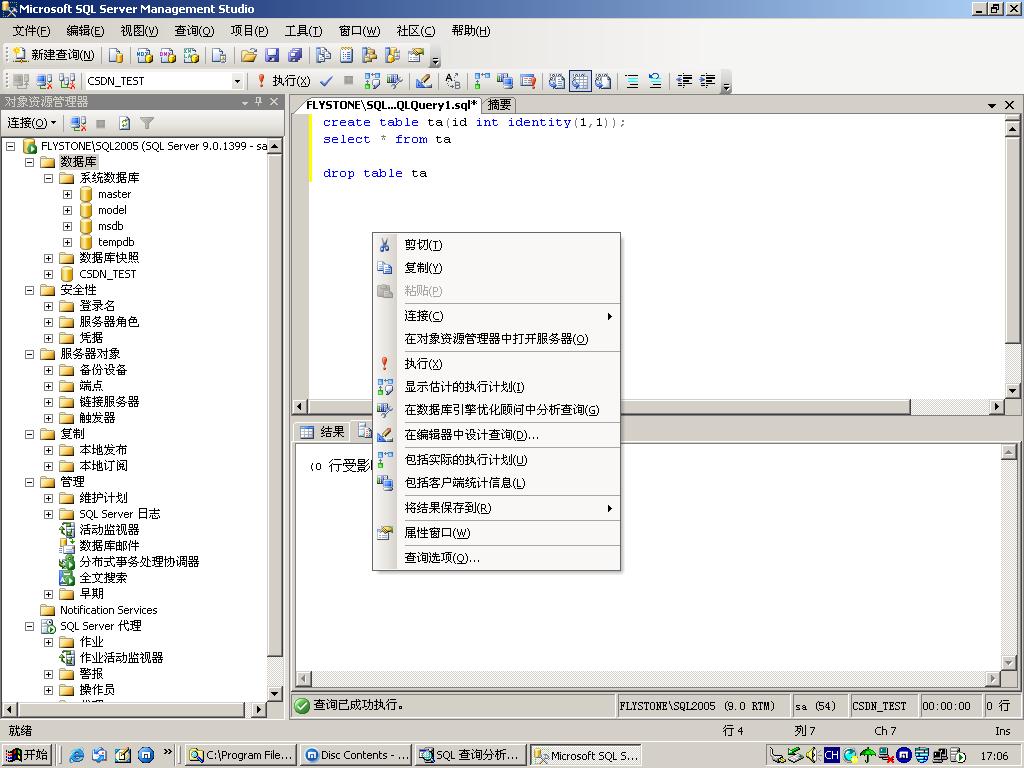1024x768 pixels.
Task: Click the refresh icon in Object Explorer toolbar
Action: (x=124, y=123)
